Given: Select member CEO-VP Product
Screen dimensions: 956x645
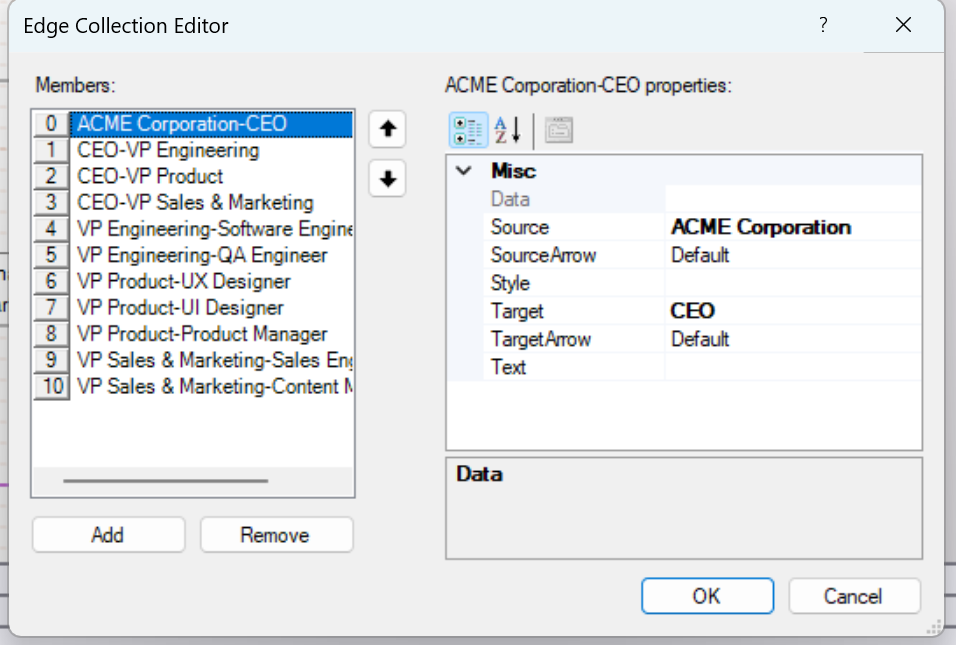Looking at the screenshot, I should tap(212, 176).
